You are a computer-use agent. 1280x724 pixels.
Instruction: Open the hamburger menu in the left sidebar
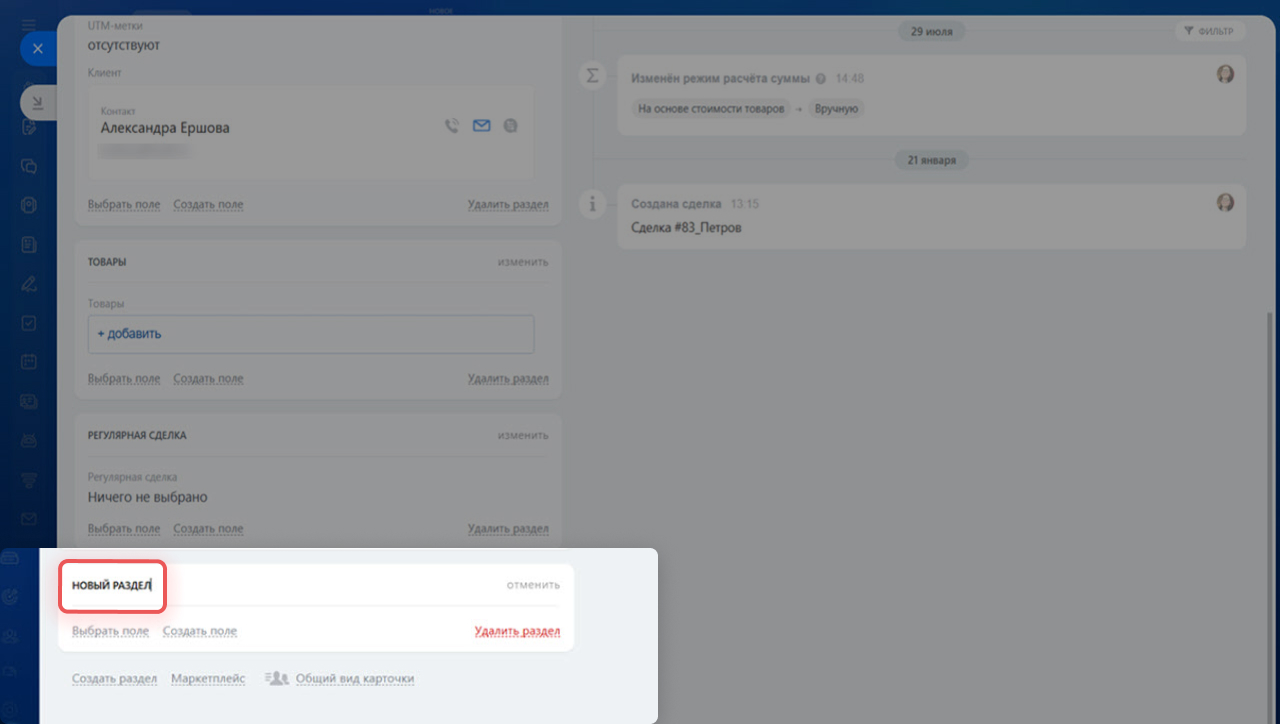(29, 23)
